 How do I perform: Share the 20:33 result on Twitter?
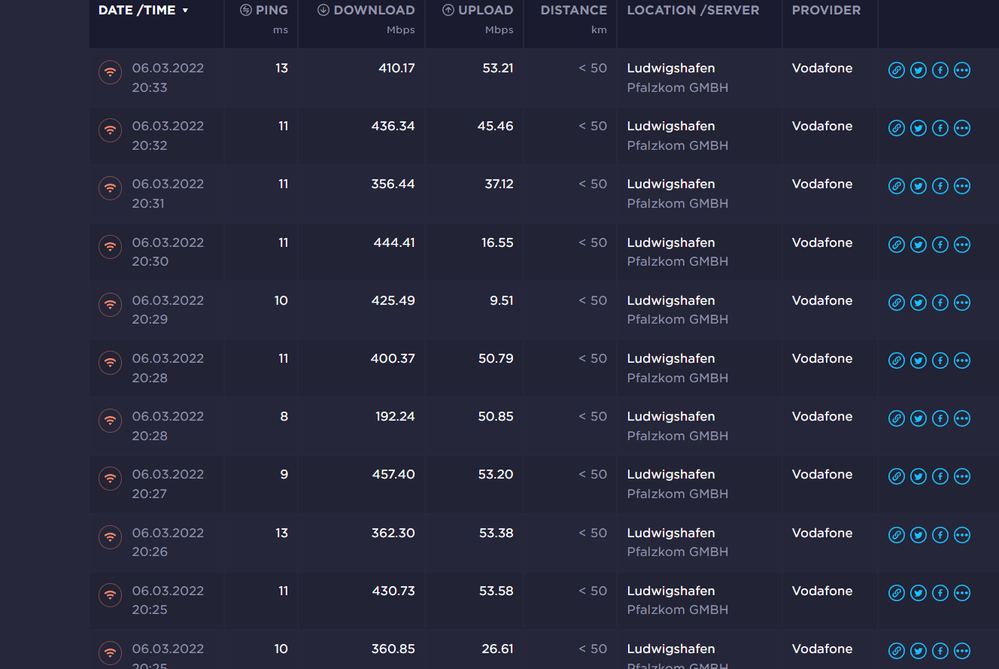pos(918,70)
